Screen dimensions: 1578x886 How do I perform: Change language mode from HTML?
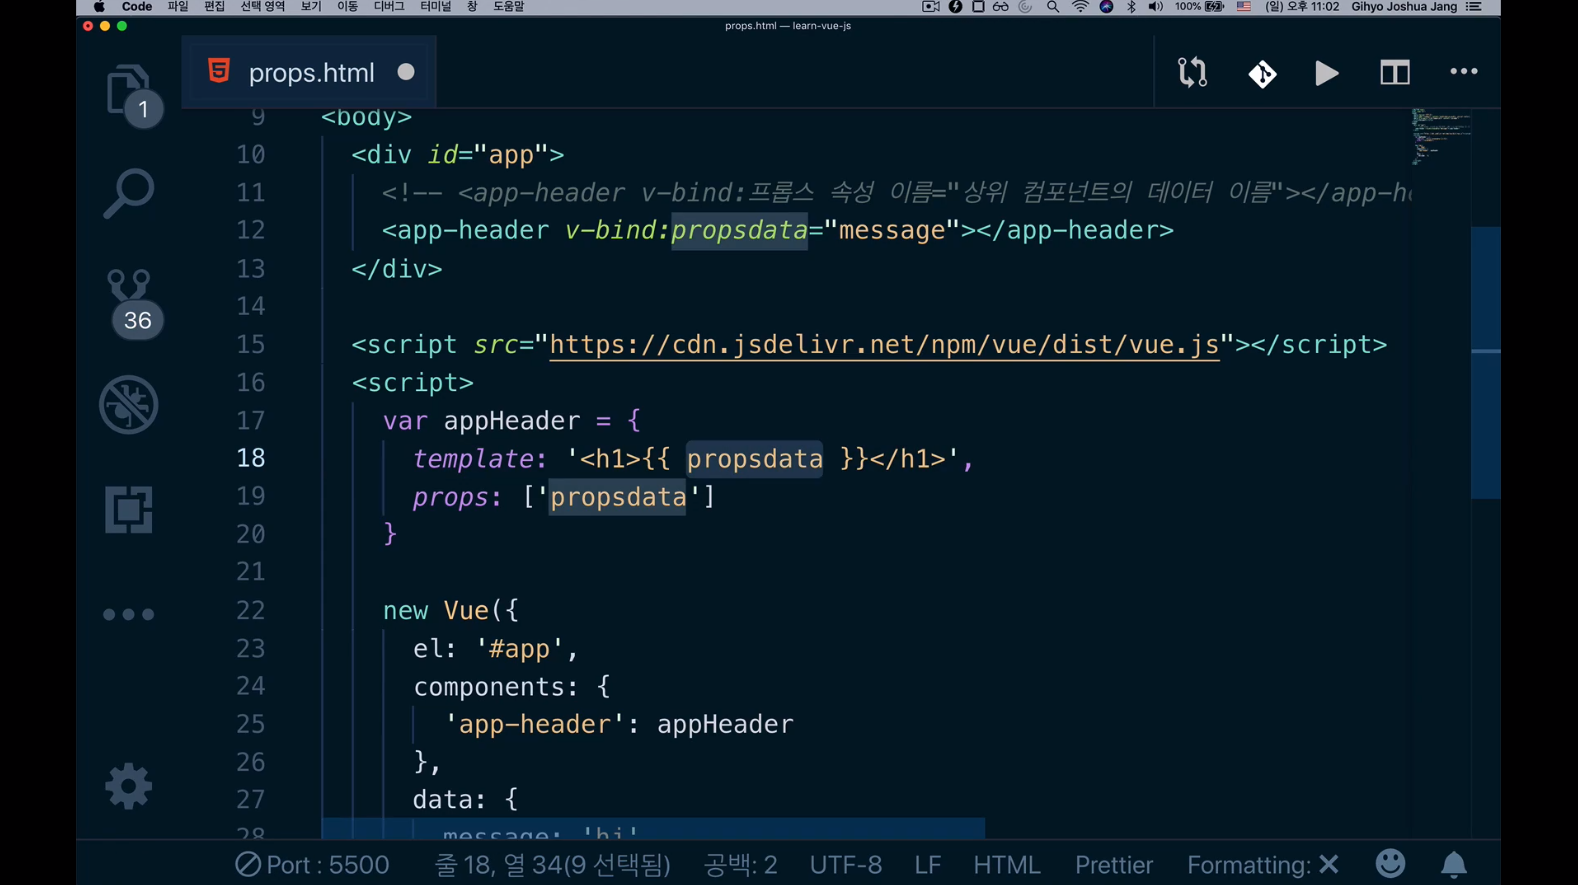tap(1006, 865)
